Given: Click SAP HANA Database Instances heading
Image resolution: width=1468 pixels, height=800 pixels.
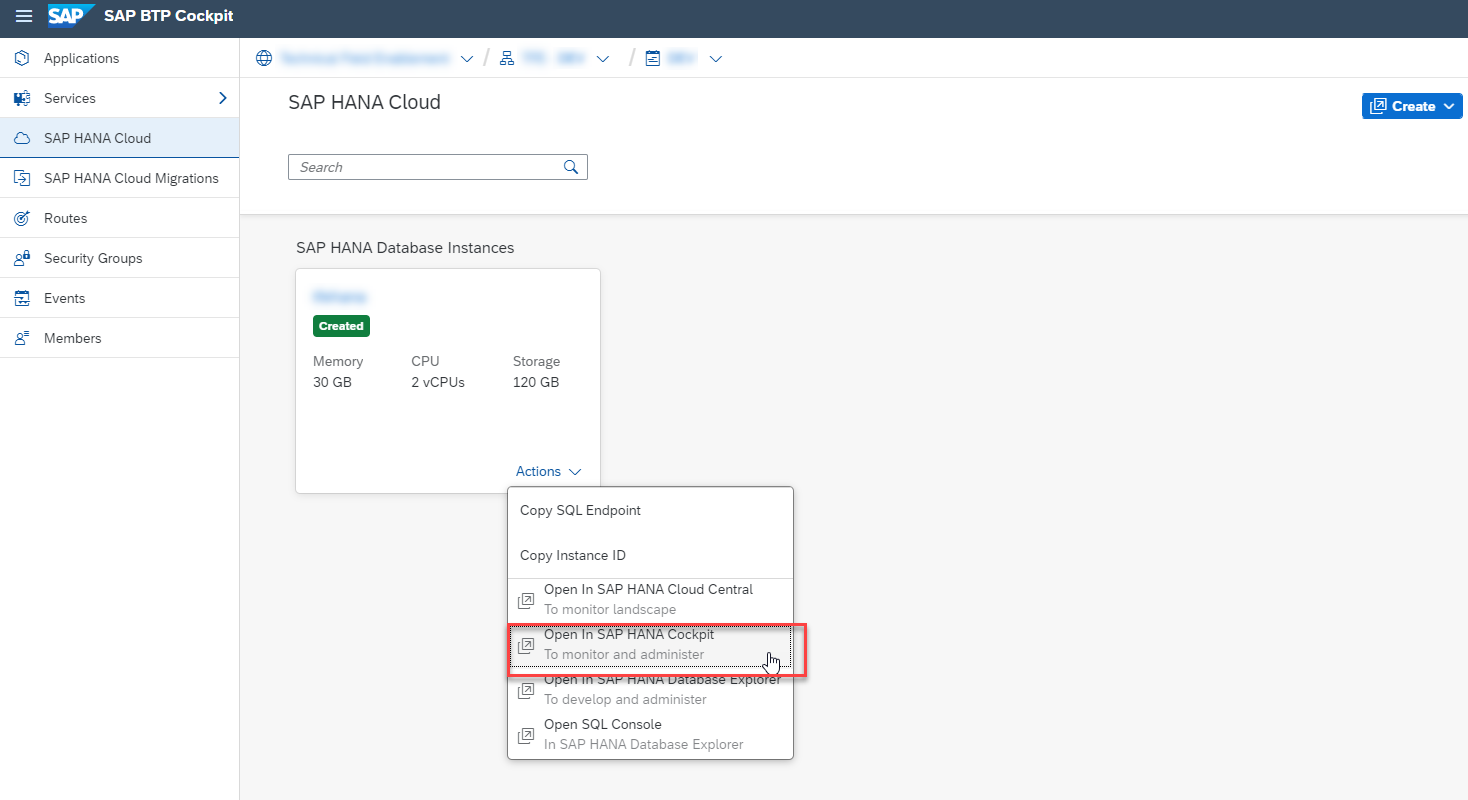Looking at the screenshot, I should 405,247.
